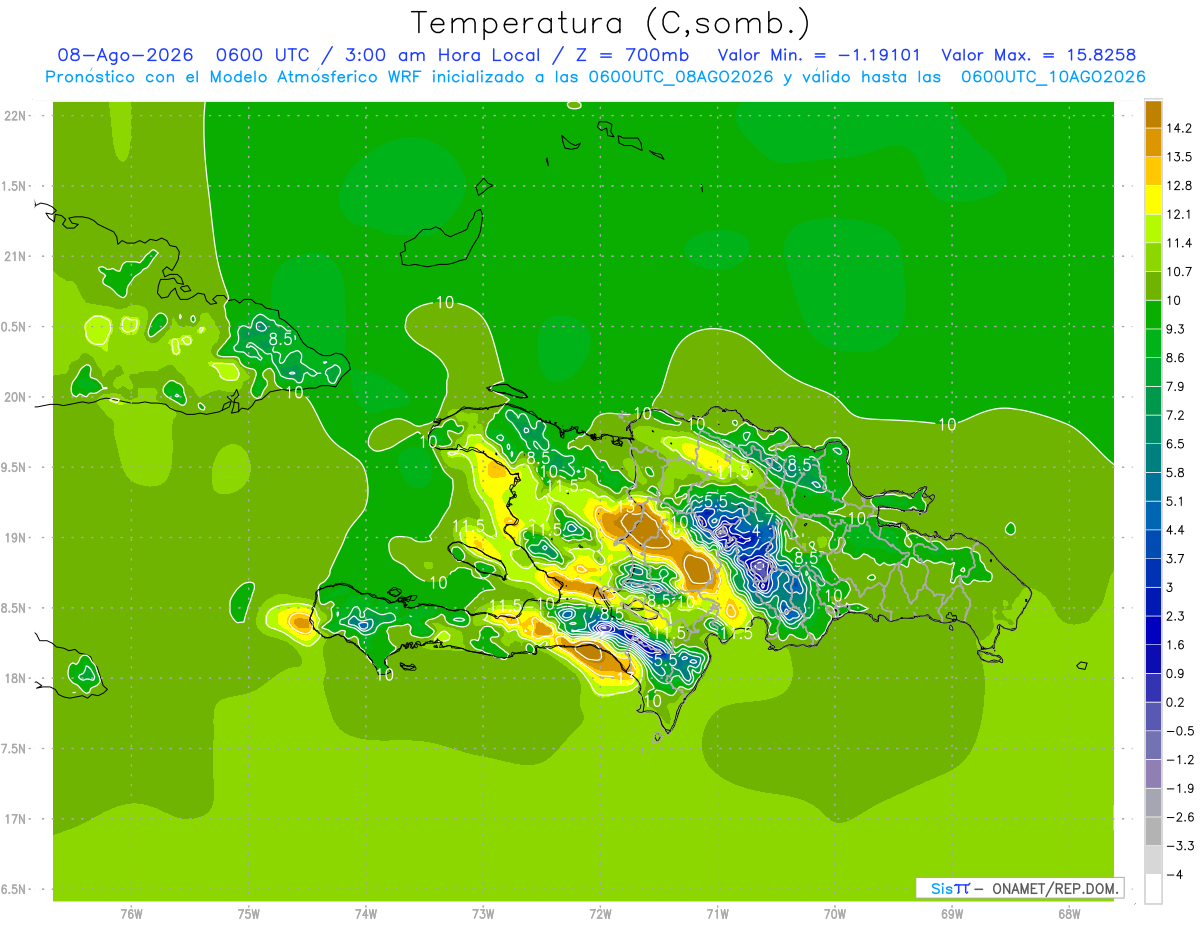The height and width of the screenshot is (927, 1200).
Task: Pick the white swatch below -4
Action: click(x=1153, y=889)
